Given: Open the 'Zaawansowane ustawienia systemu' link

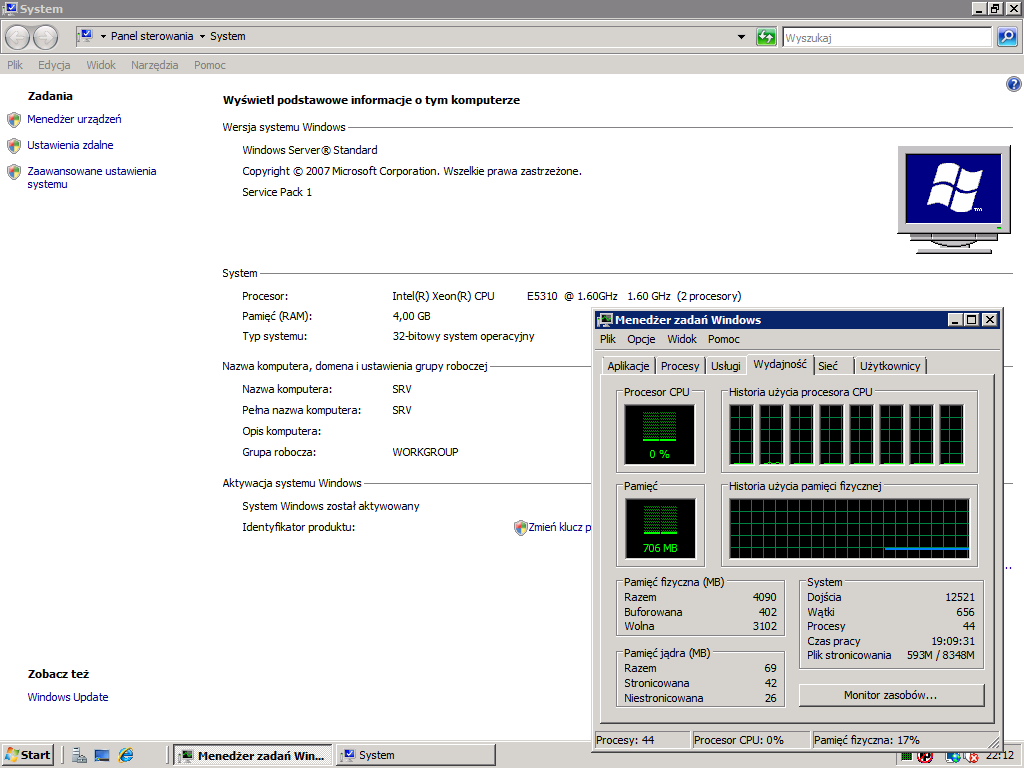Looking at the screenshot, I should pos(91,178).
